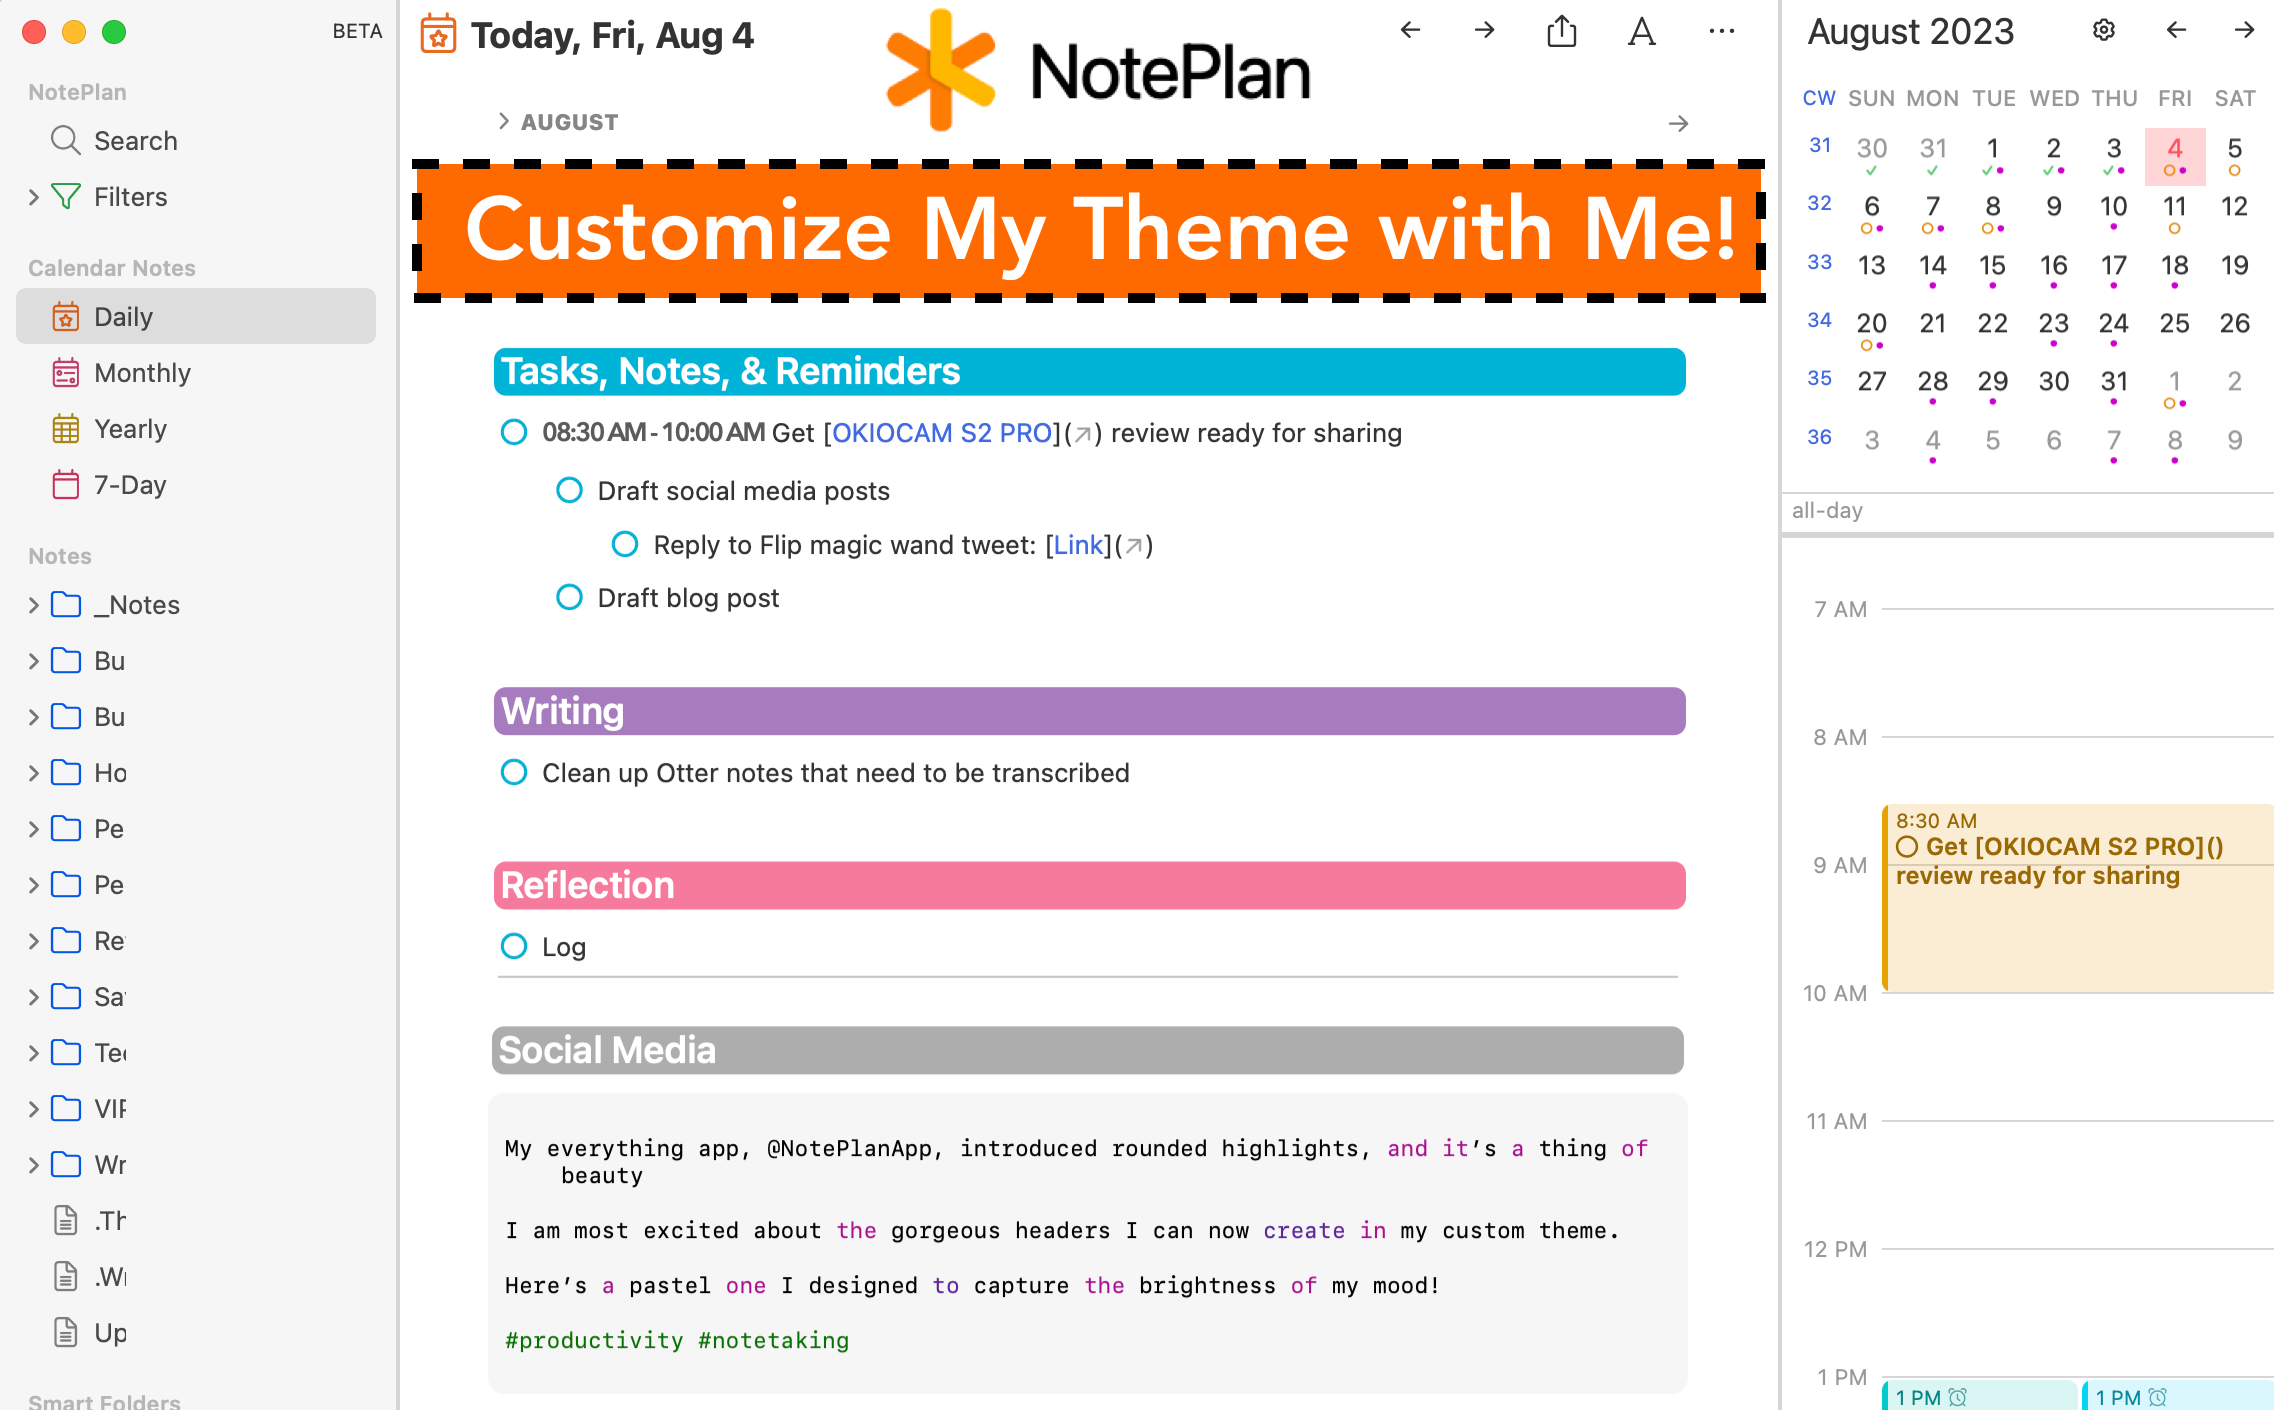Click the calendar star icon beside date
The height and width of the screenshot is (1410, 2274).
click(438, 35)
